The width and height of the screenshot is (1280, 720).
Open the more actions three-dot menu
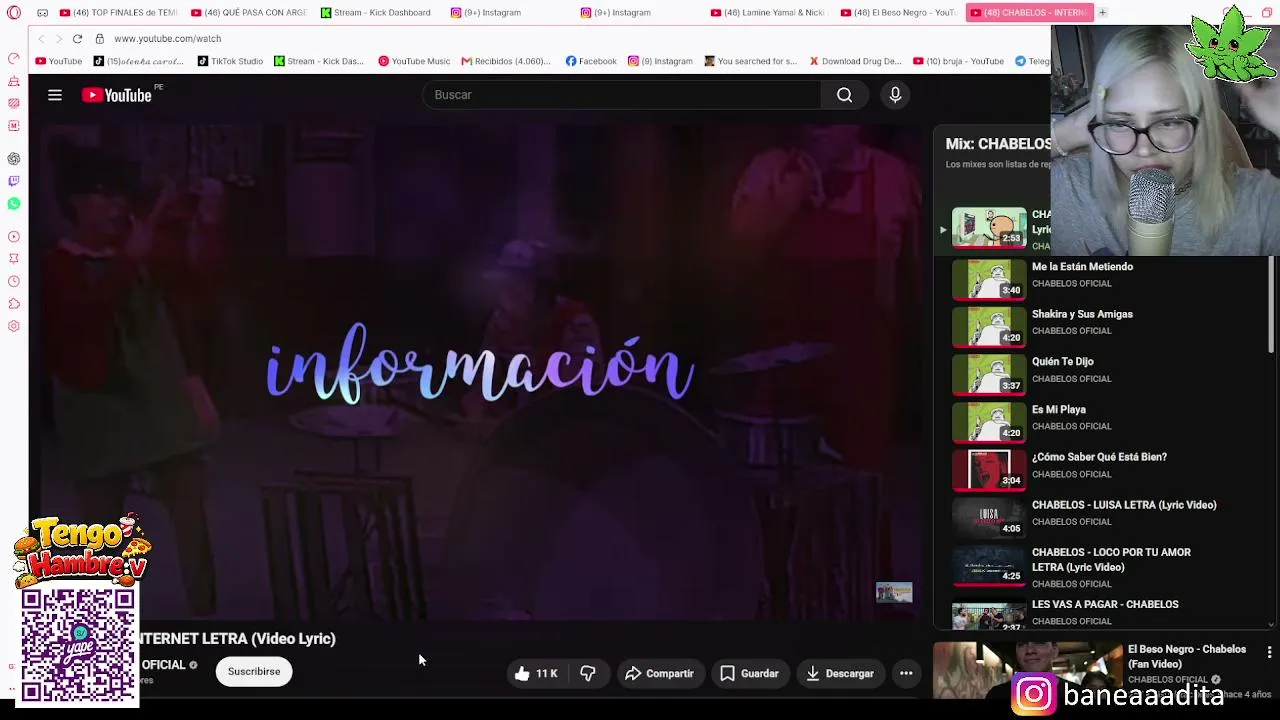906,673
